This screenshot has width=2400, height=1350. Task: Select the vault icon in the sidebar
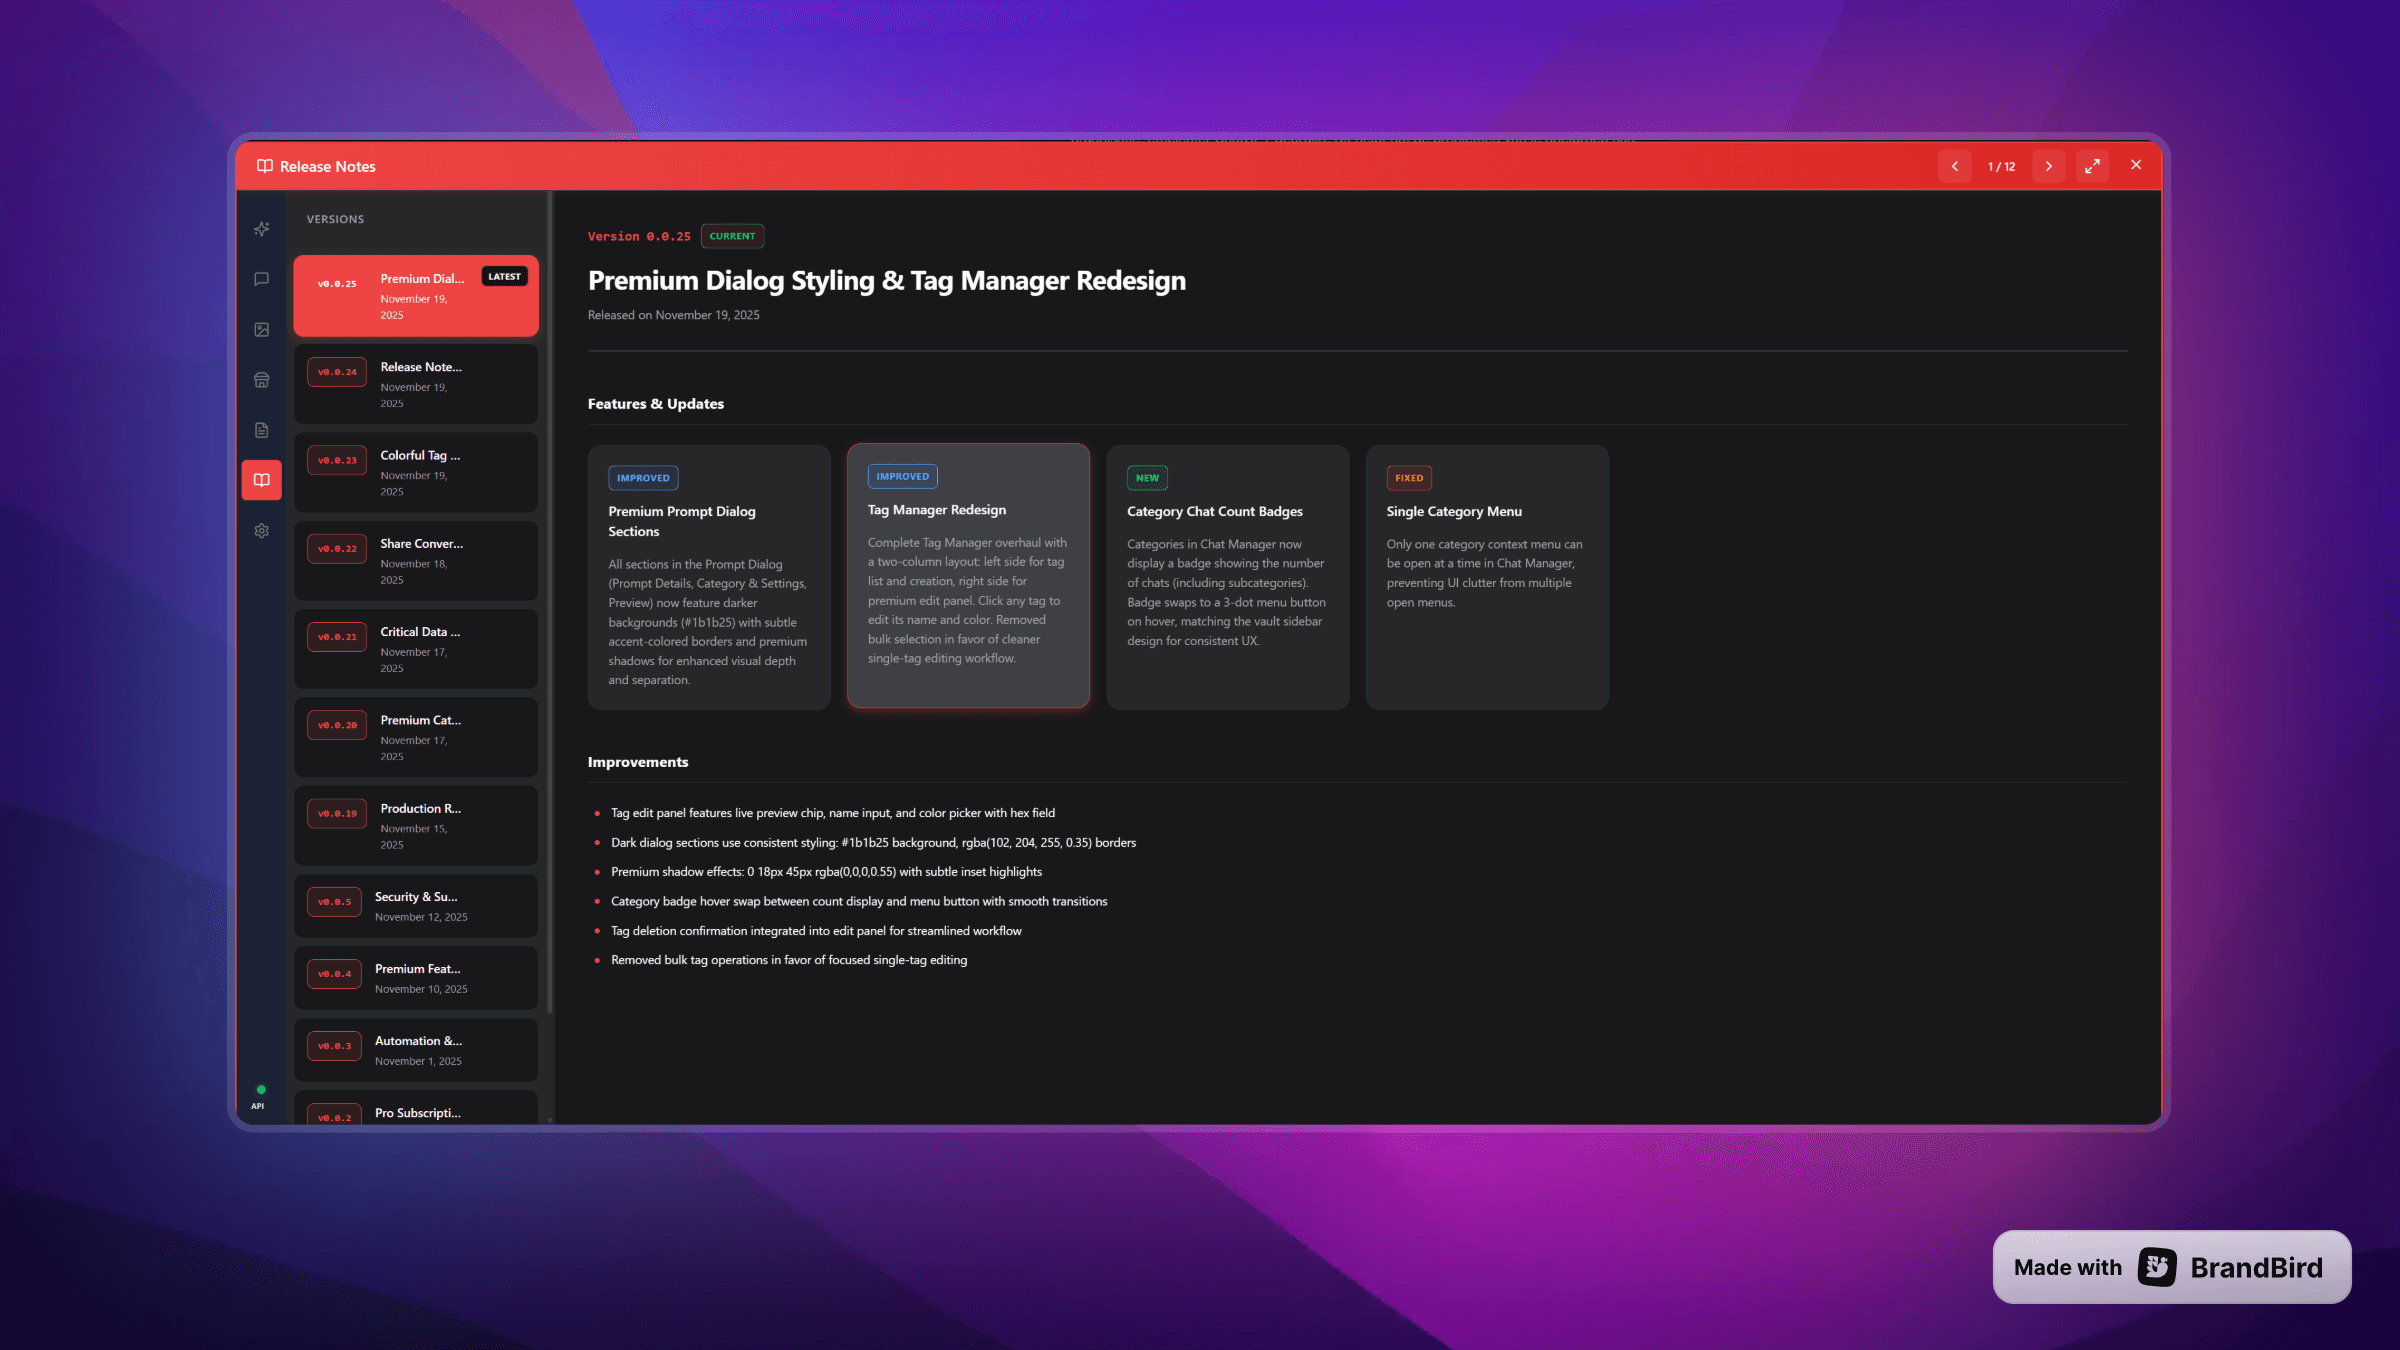[261, 380]
